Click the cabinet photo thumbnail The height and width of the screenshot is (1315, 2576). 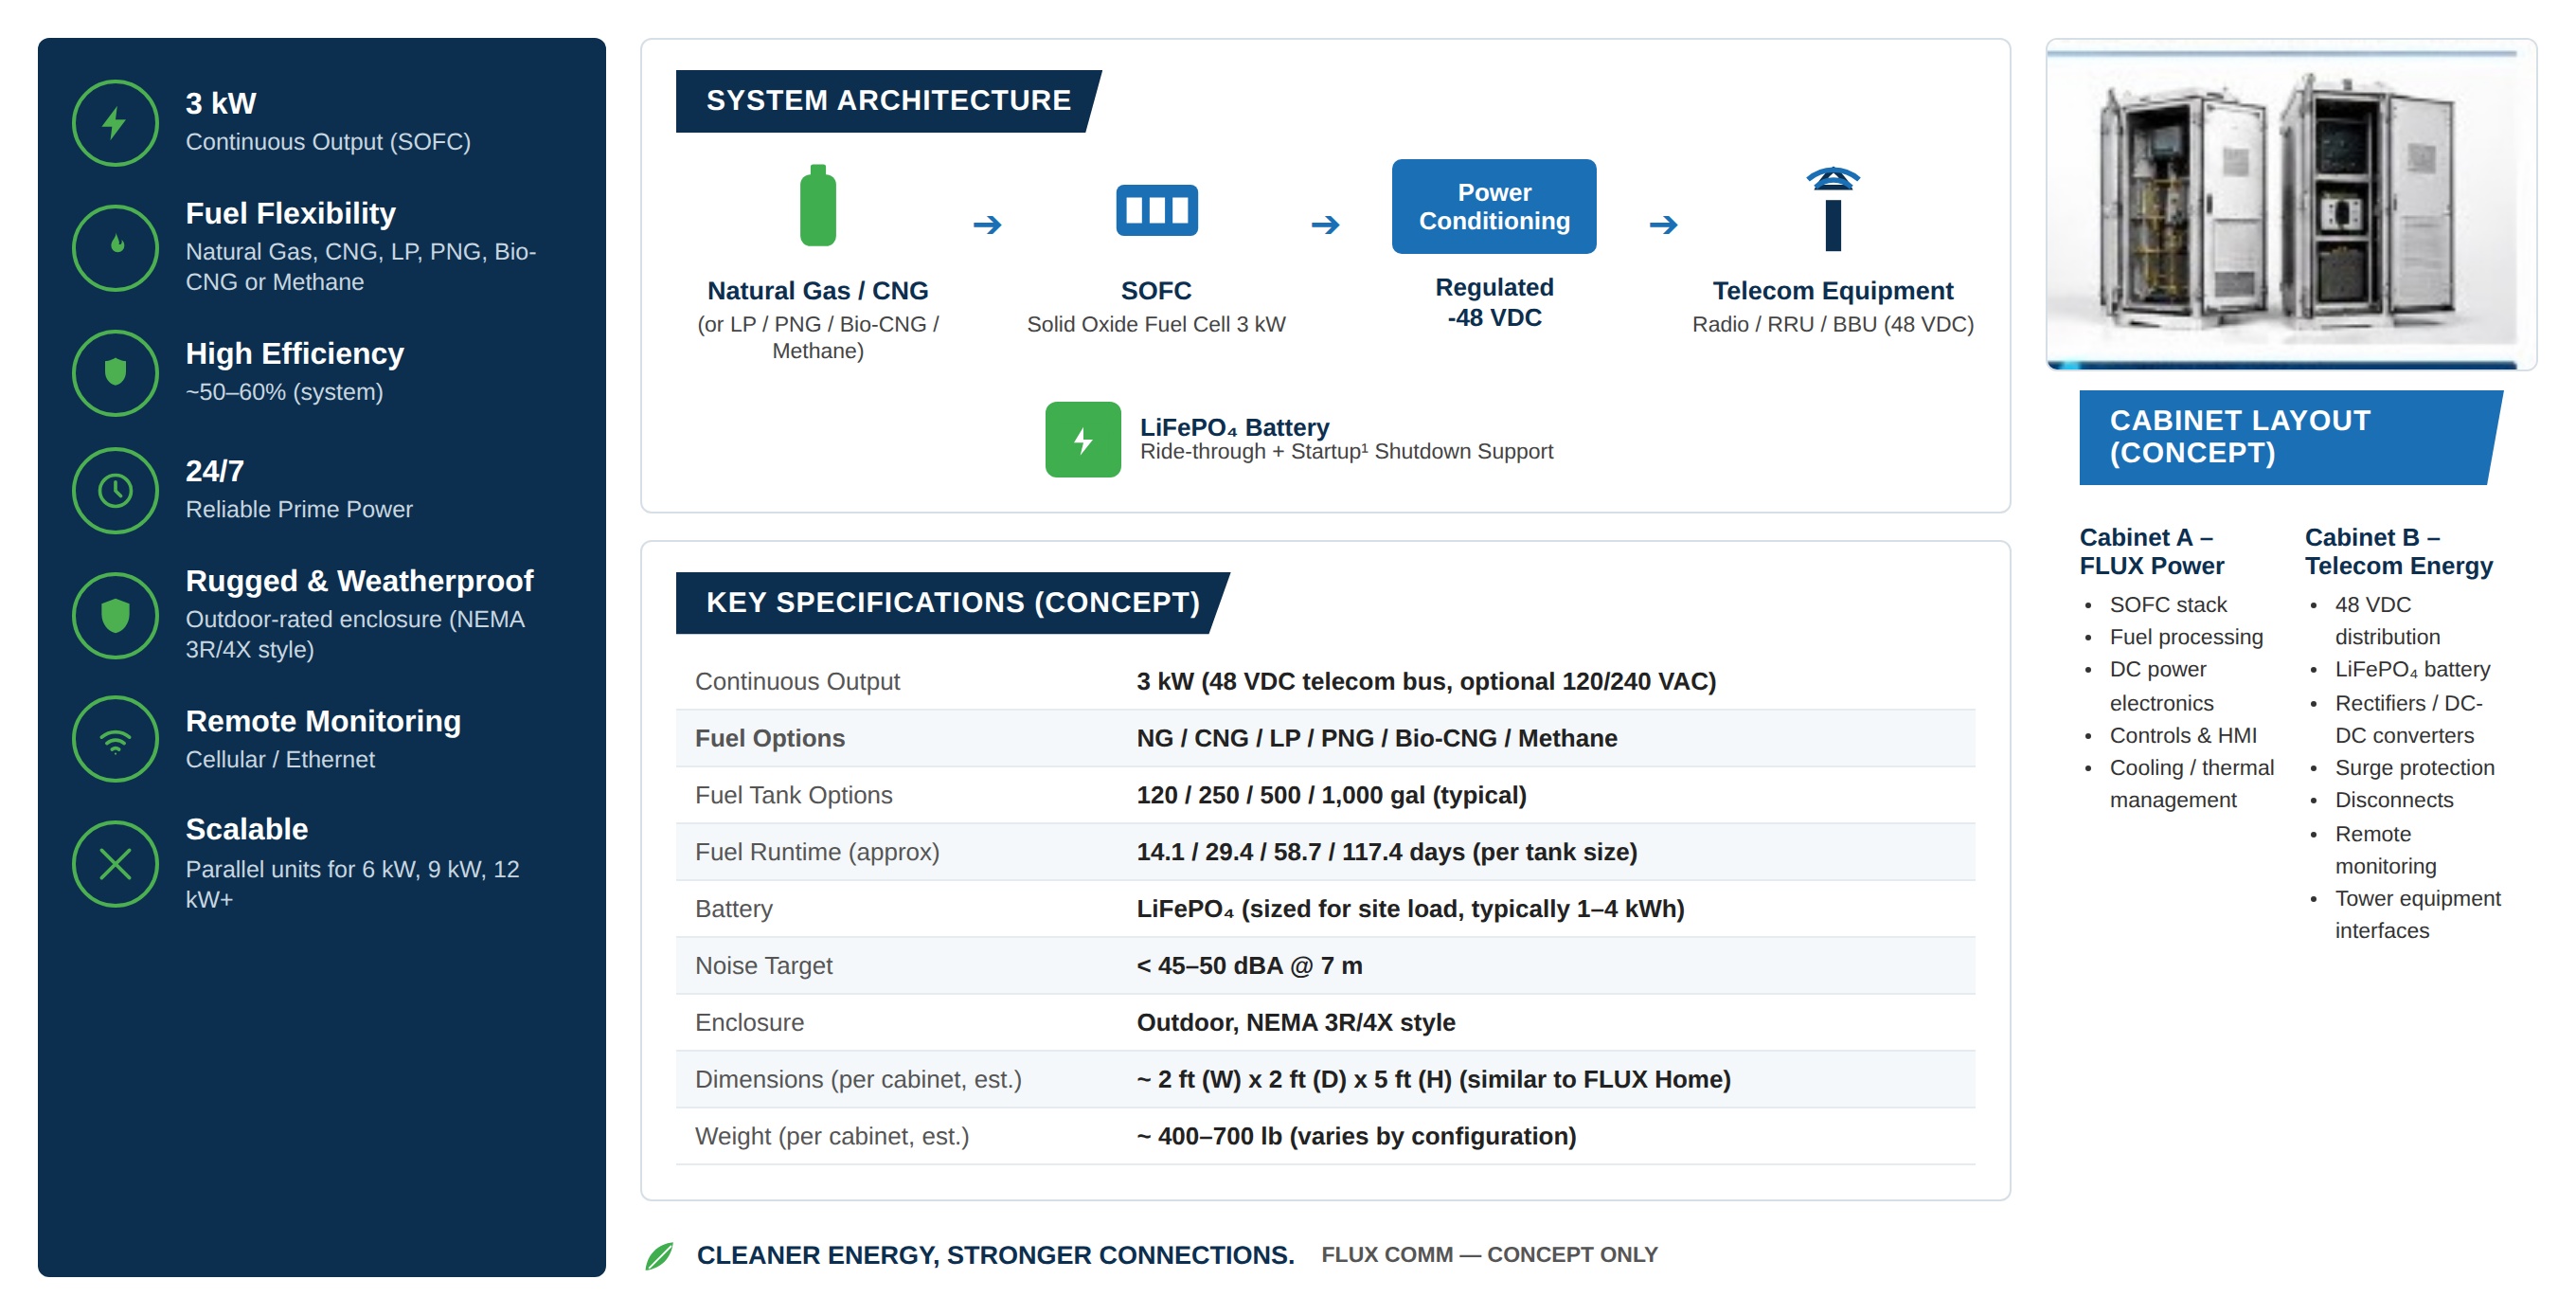point(2290,205)
